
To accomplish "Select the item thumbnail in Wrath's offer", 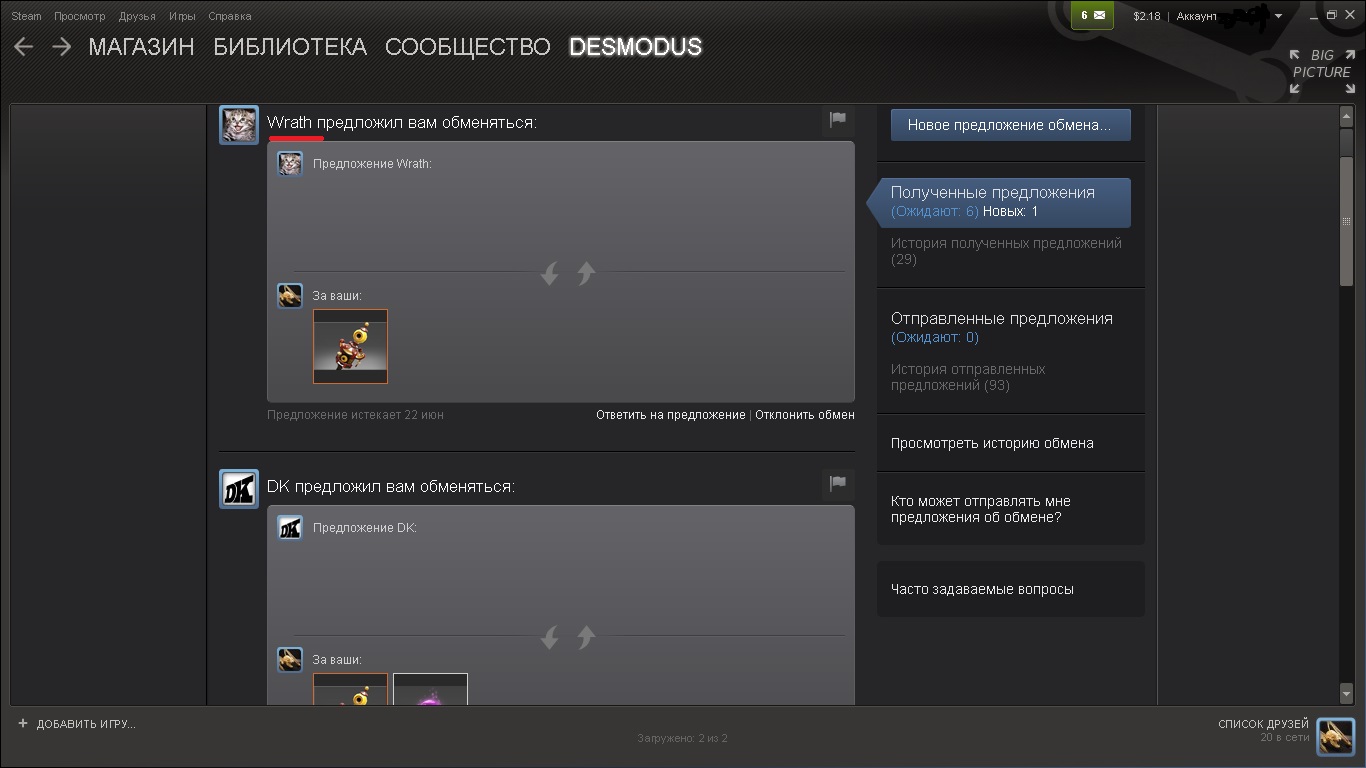I will [x=350, y=346].
